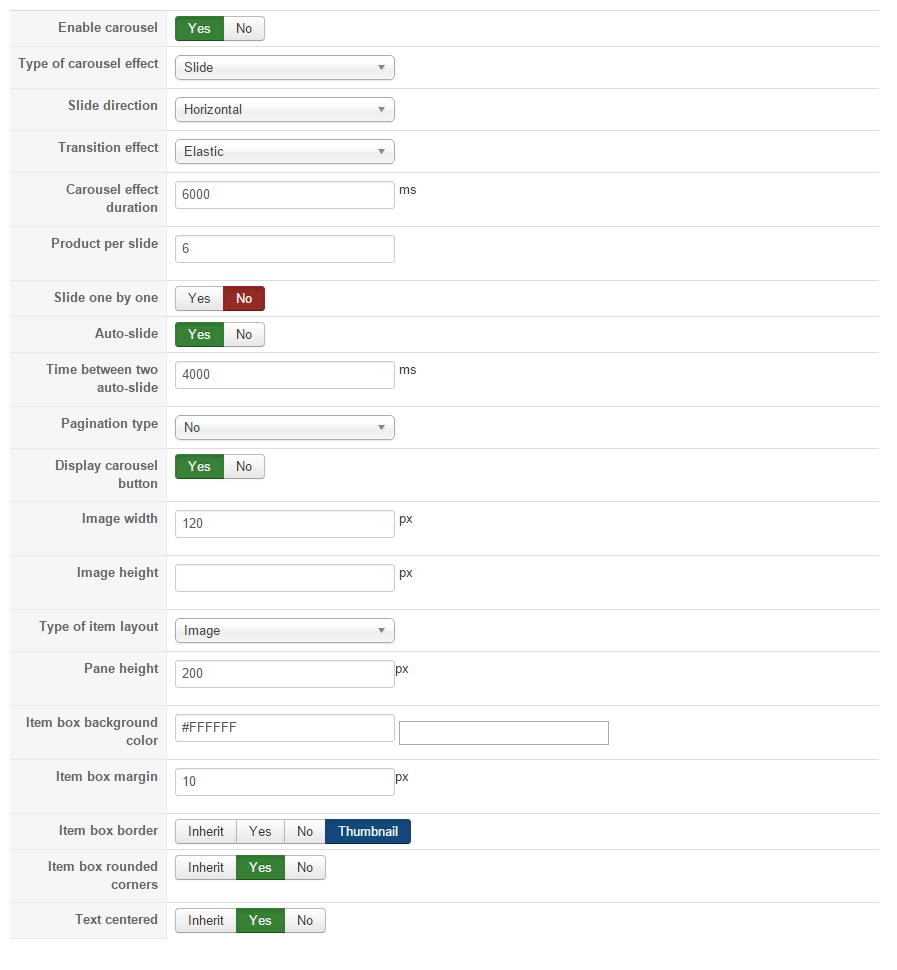Choose Inherit for Text centered

tap(206, 920)
